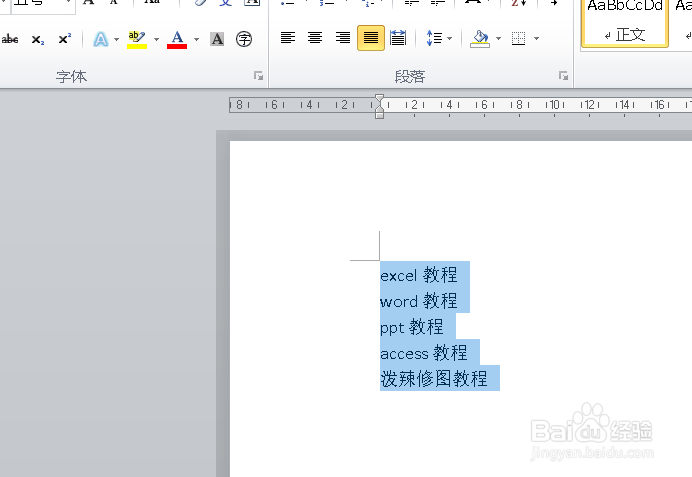
Task: Click the line 'excel 教程' in the document
Action: [418, 275]
